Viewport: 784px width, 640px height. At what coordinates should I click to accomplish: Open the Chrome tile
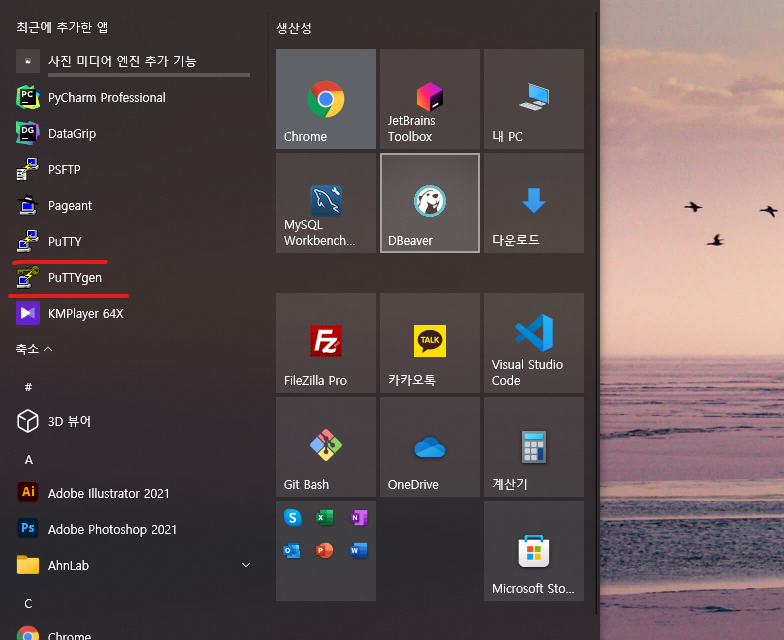pos(326,98)
